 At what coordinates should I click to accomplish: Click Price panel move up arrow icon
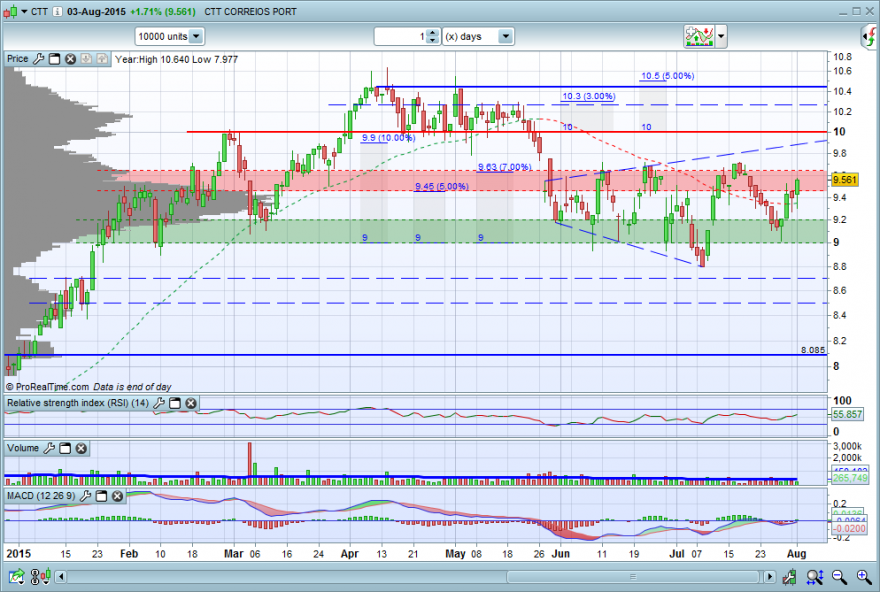(x=102, y=58)
